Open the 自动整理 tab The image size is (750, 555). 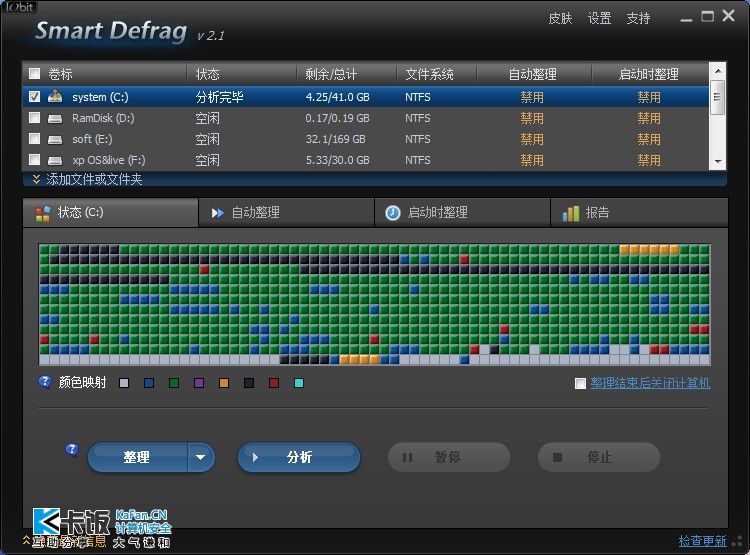(x=286, y=212)
